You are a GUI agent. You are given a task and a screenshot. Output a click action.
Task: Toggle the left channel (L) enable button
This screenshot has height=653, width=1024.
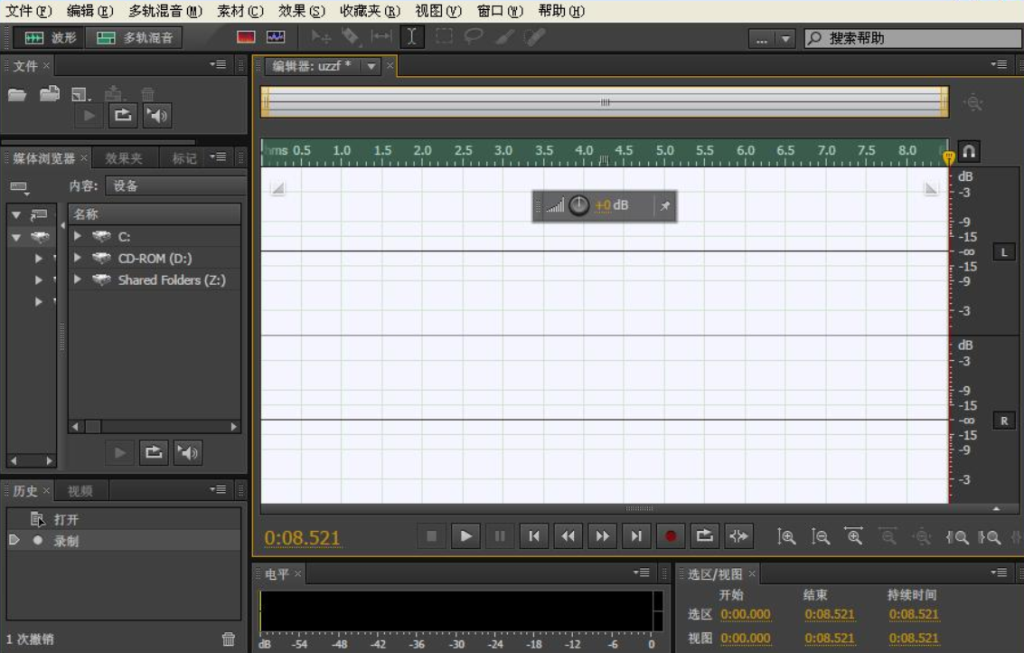click(x=1004, y=252)
